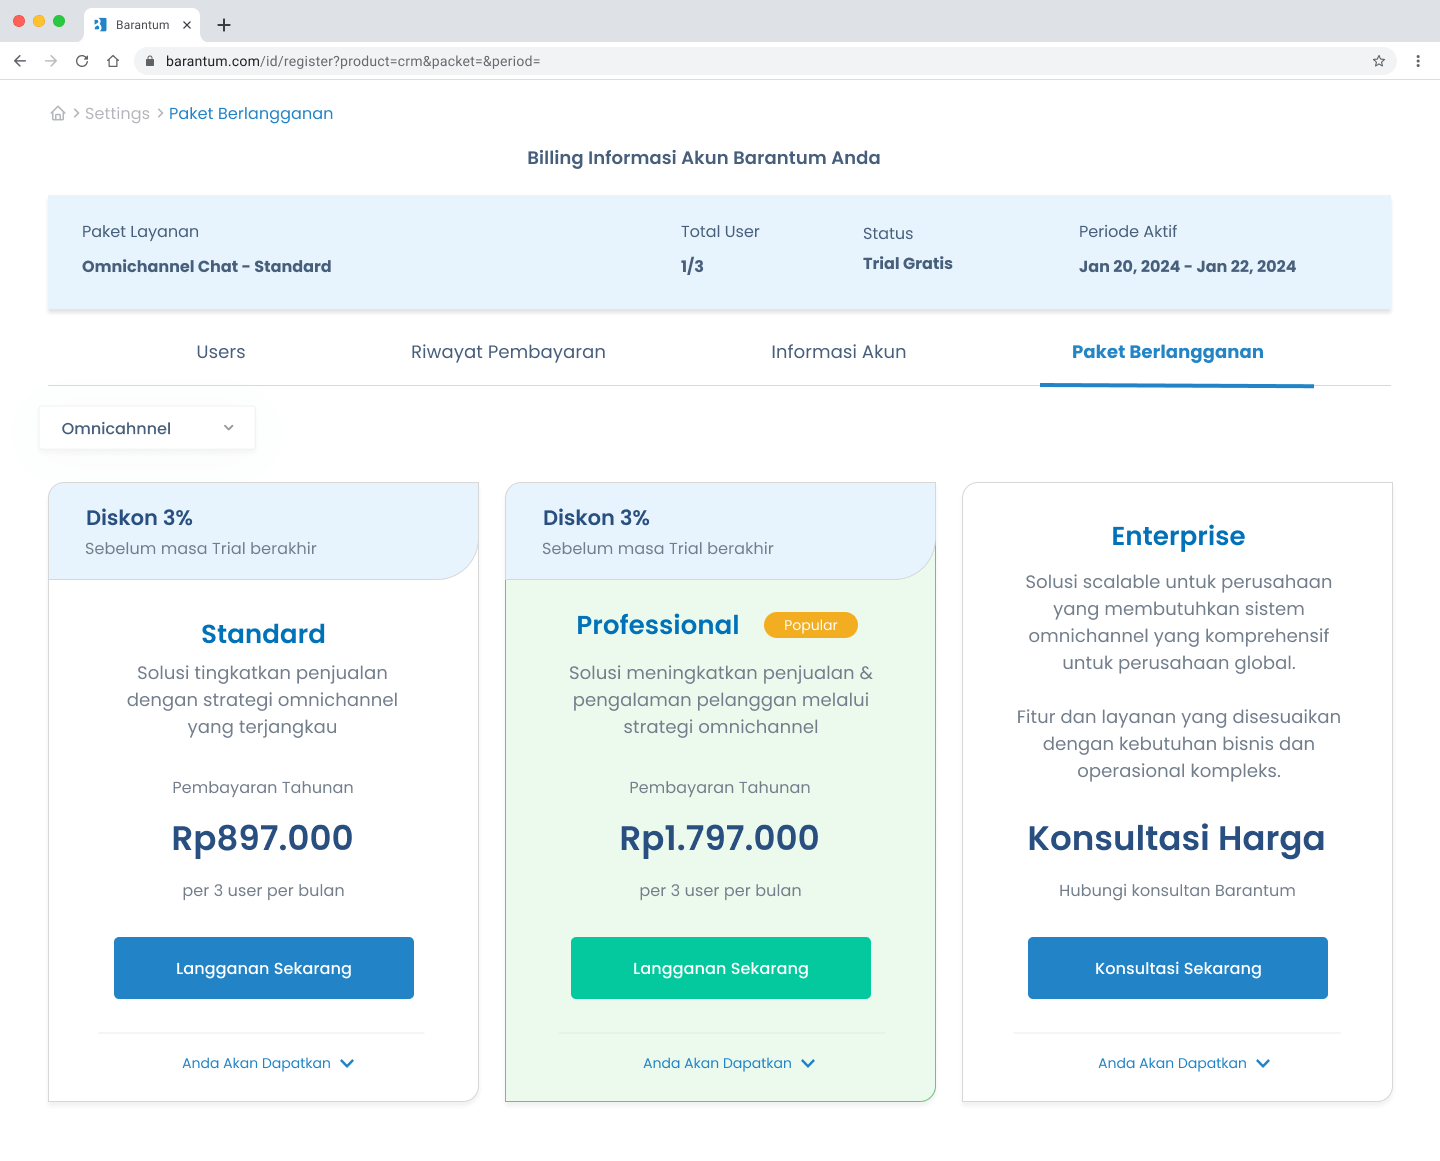Click the lock icon in address bar
The height and width of the screenshot is (1161, 1440).
pyautogui.click(x=150, y=61)
